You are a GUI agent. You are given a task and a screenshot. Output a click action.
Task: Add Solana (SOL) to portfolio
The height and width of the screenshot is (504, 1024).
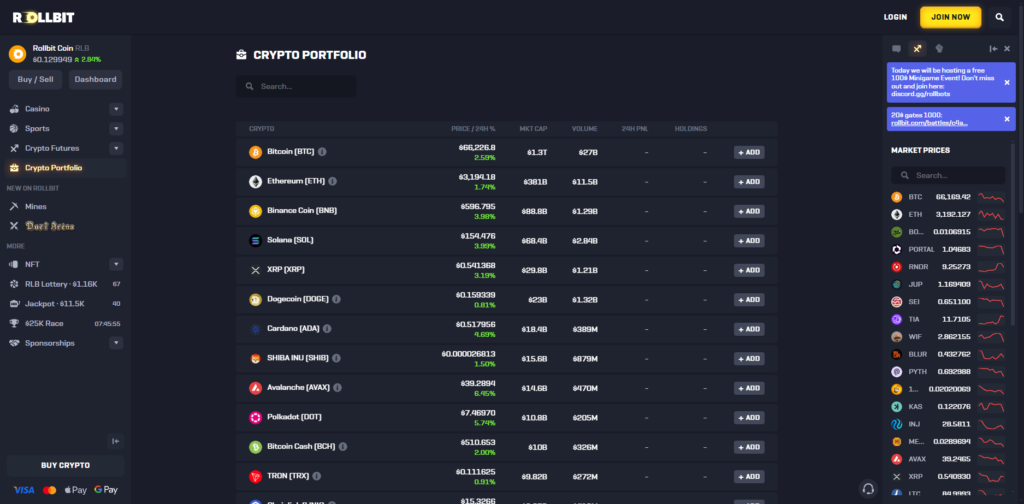(x=749, y=240)
